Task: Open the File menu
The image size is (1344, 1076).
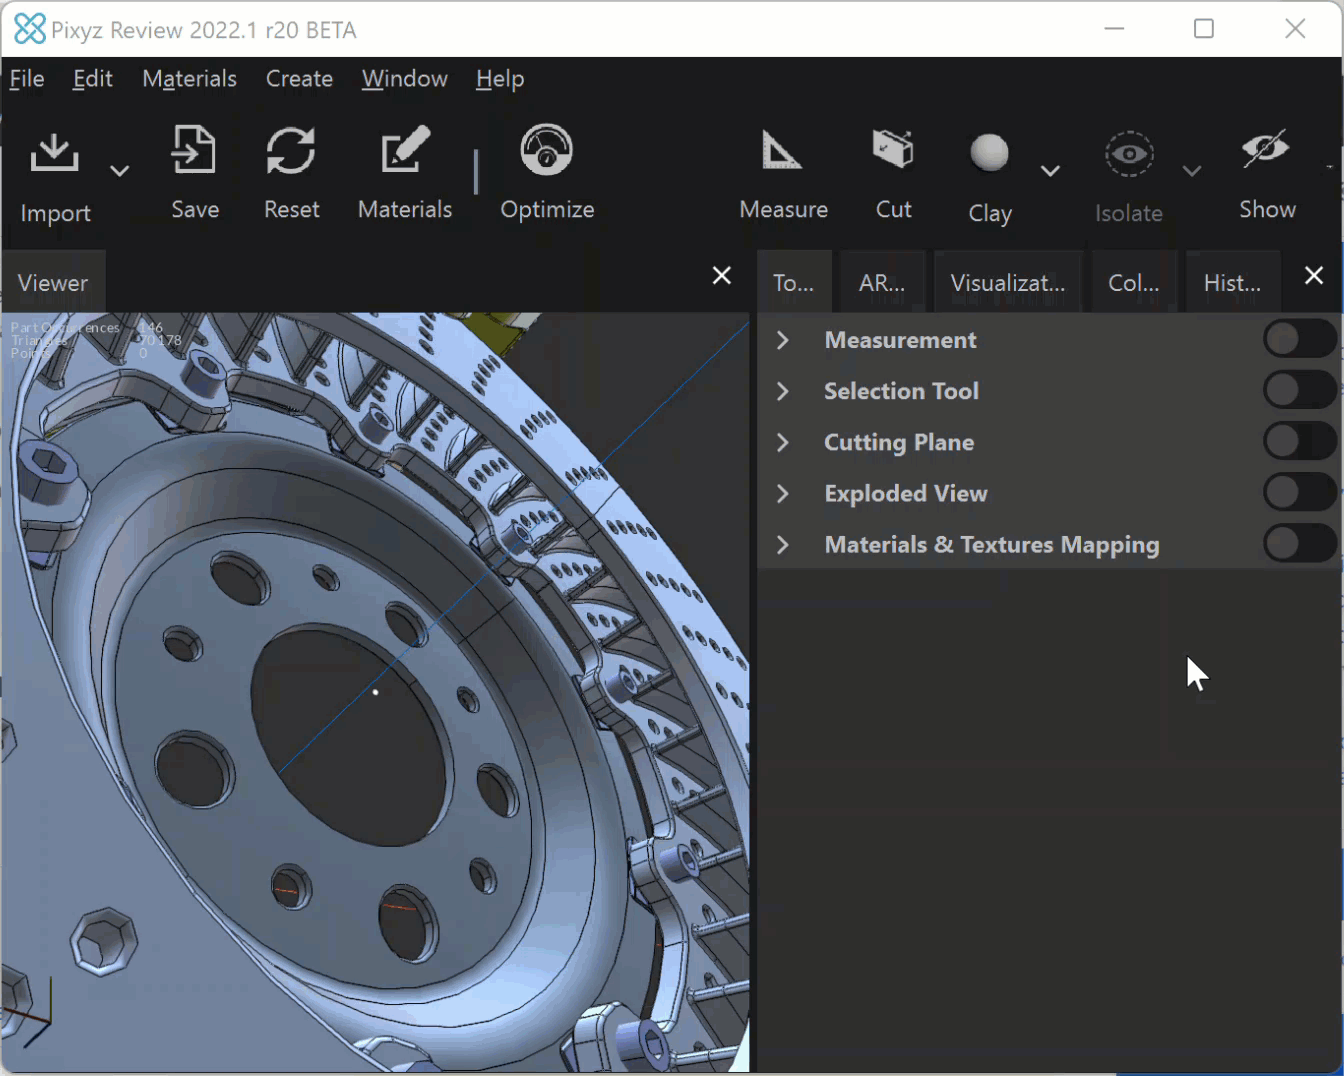Action: 27,79
